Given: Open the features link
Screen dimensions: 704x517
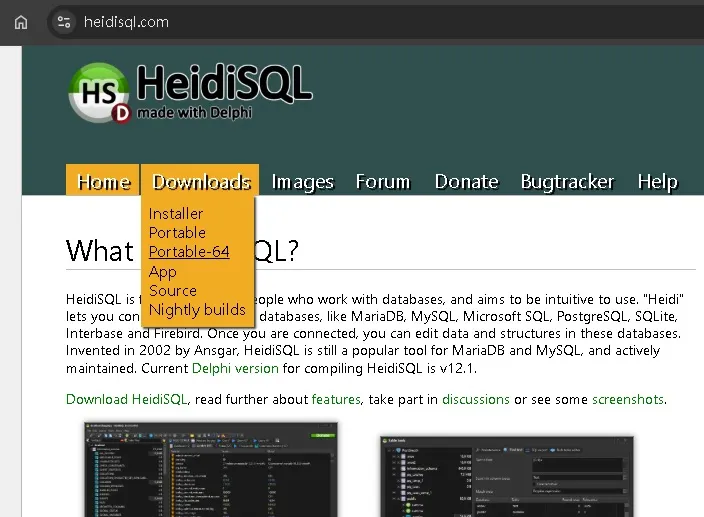Looking at the screenshot, I should coord(336,399).
